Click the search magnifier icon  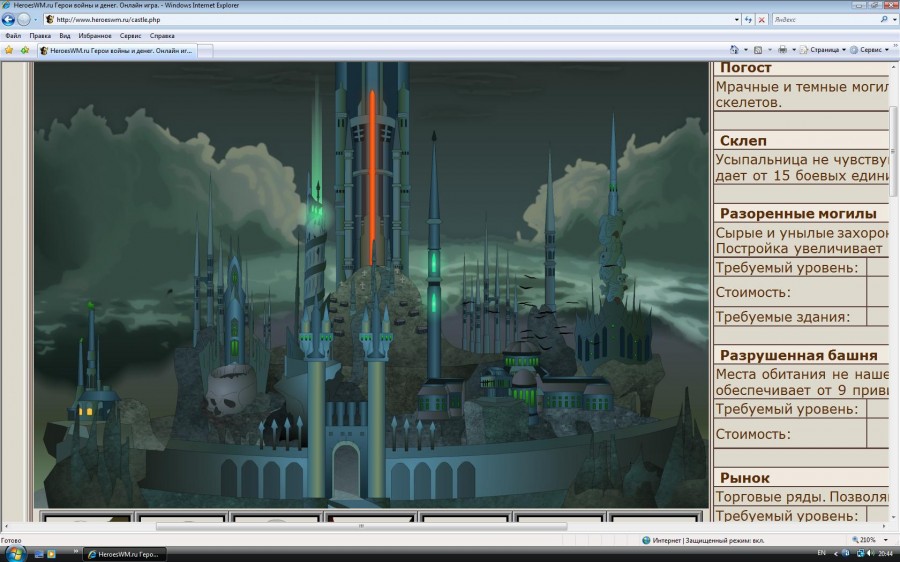tap(884, 20)
